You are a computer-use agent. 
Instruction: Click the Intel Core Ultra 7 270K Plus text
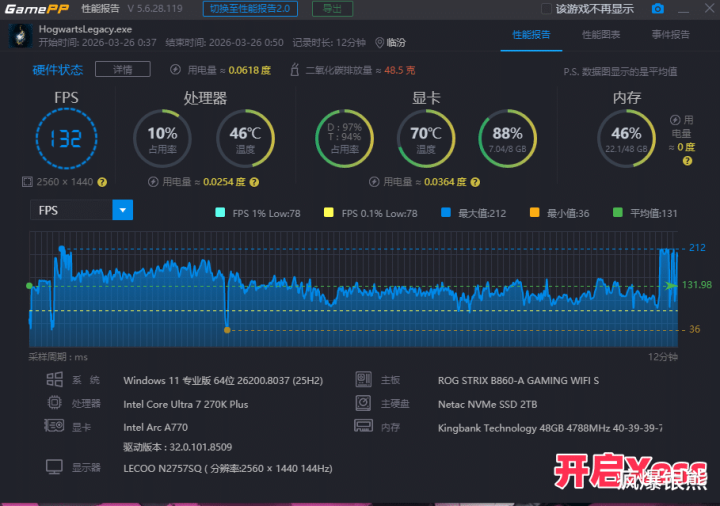click(186, 405)
